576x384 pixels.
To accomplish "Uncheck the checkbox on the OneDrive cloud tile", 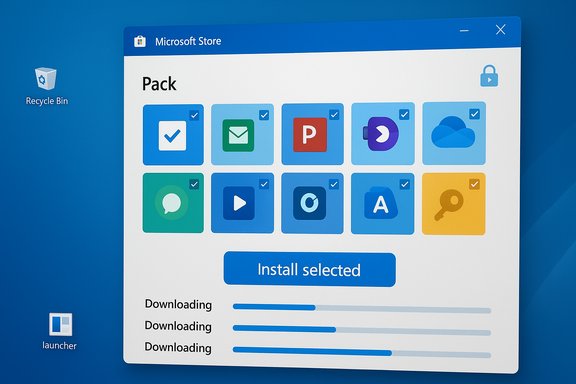I will coord(475,114).
